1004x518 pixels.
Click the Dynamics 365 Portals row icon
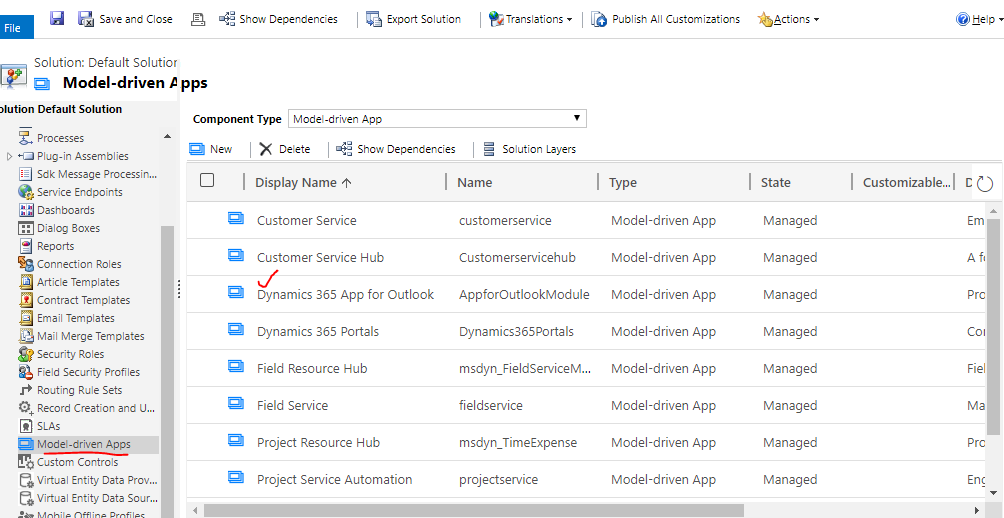(x=236, y=330)
